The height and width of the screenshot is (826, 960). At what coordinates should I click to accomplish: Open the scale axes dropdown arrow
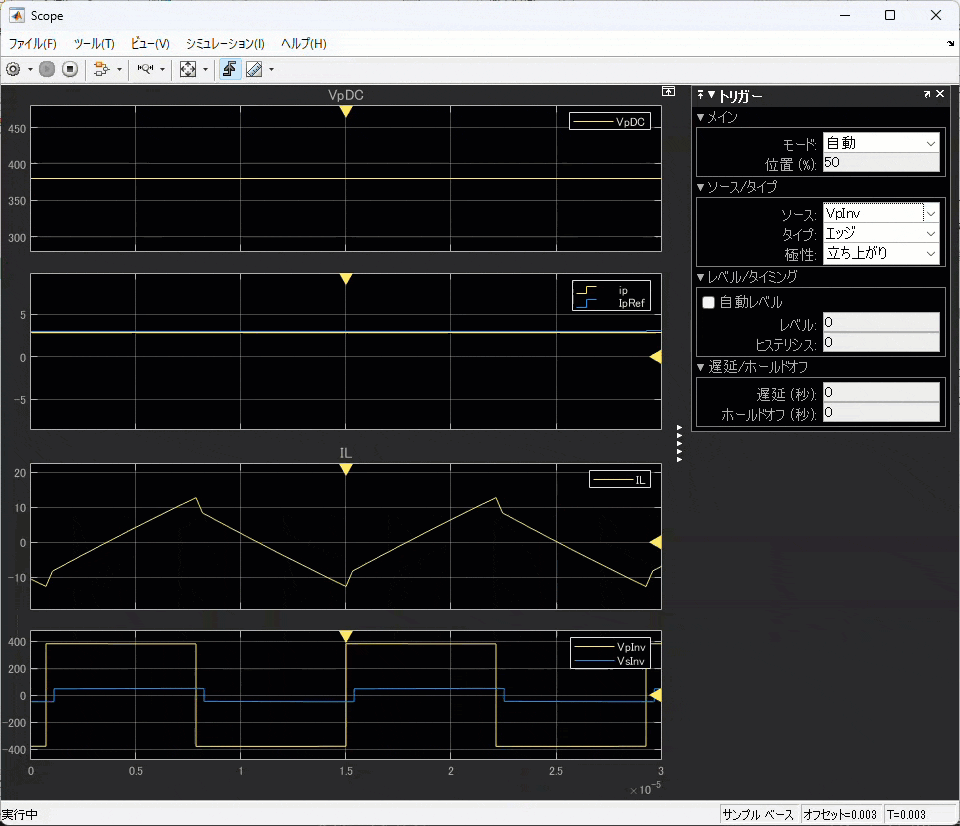click(x=205, y=70)
